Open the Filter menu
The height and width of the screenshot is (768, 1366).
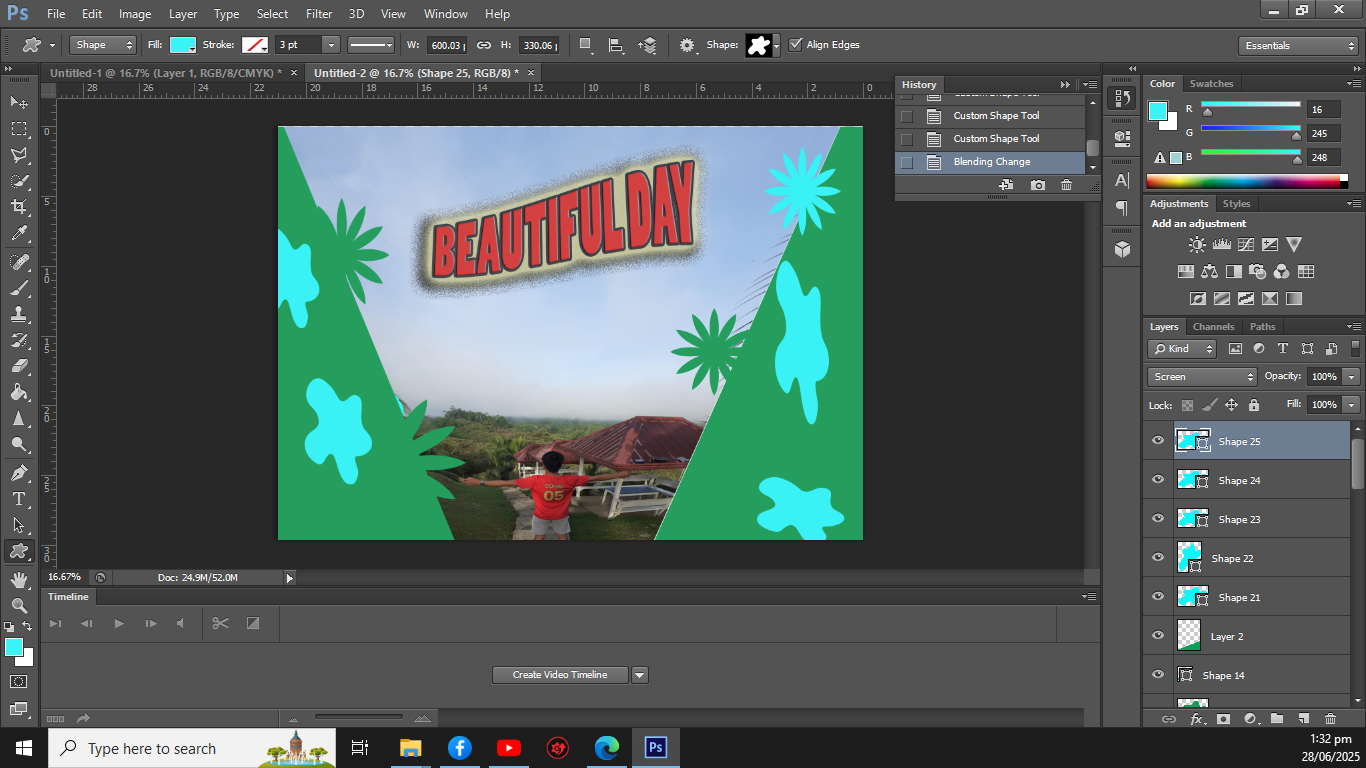click(x=319, y=14)
